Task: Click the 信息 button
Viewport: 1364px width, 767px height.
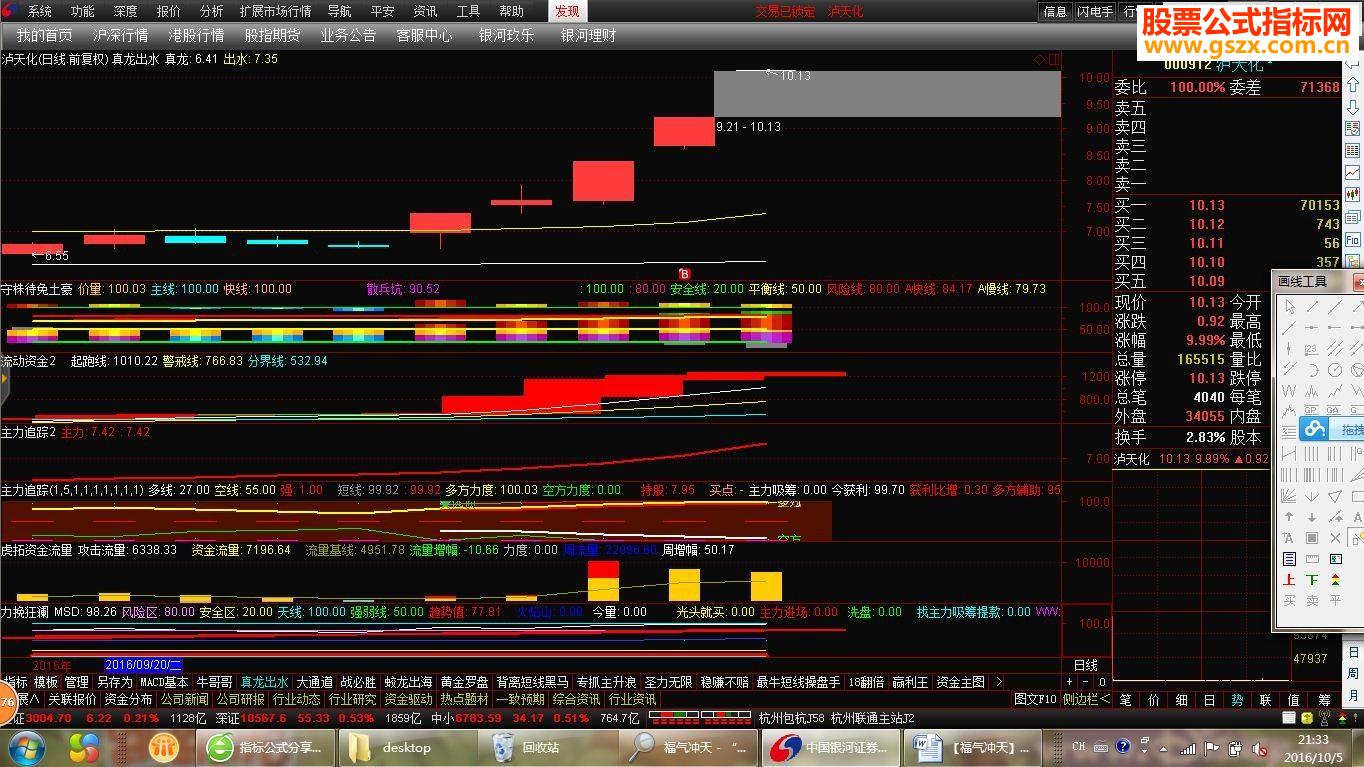Action: pyautogui.click(x=1055, y=12)
